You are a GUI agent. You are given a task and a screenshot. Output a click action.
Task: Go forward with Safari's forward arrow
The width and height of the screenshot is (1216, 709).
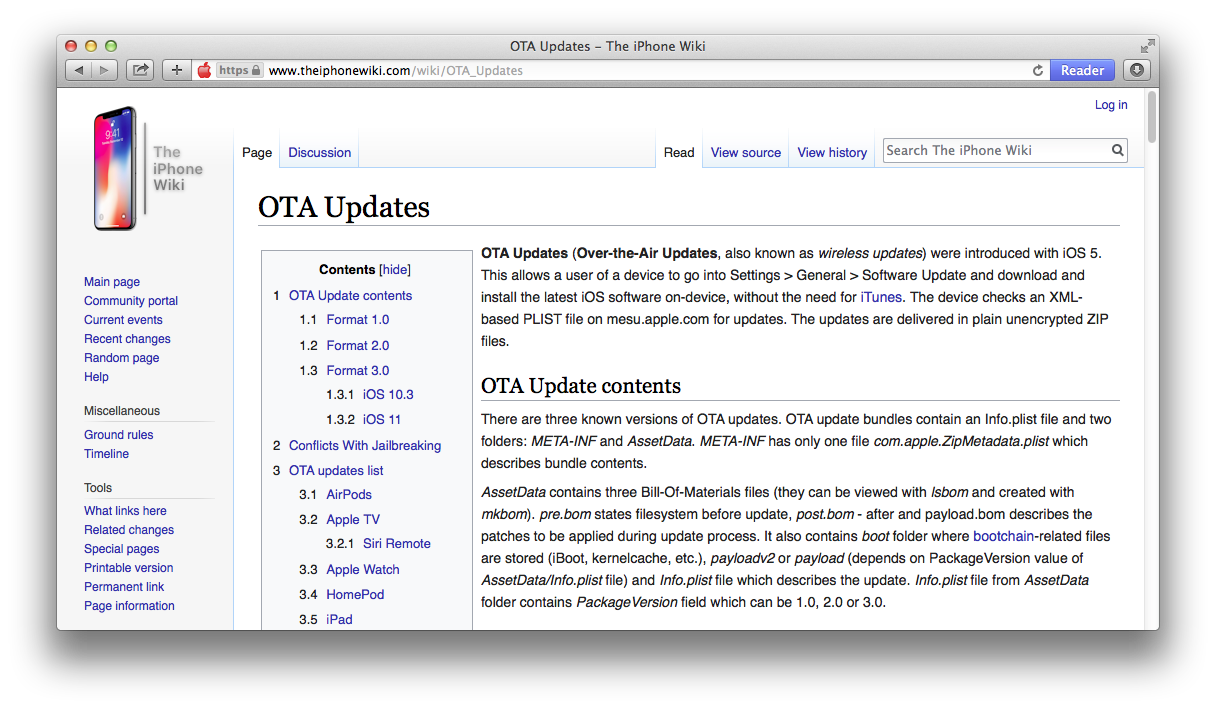pyautogui.click(x=105, y=70)
